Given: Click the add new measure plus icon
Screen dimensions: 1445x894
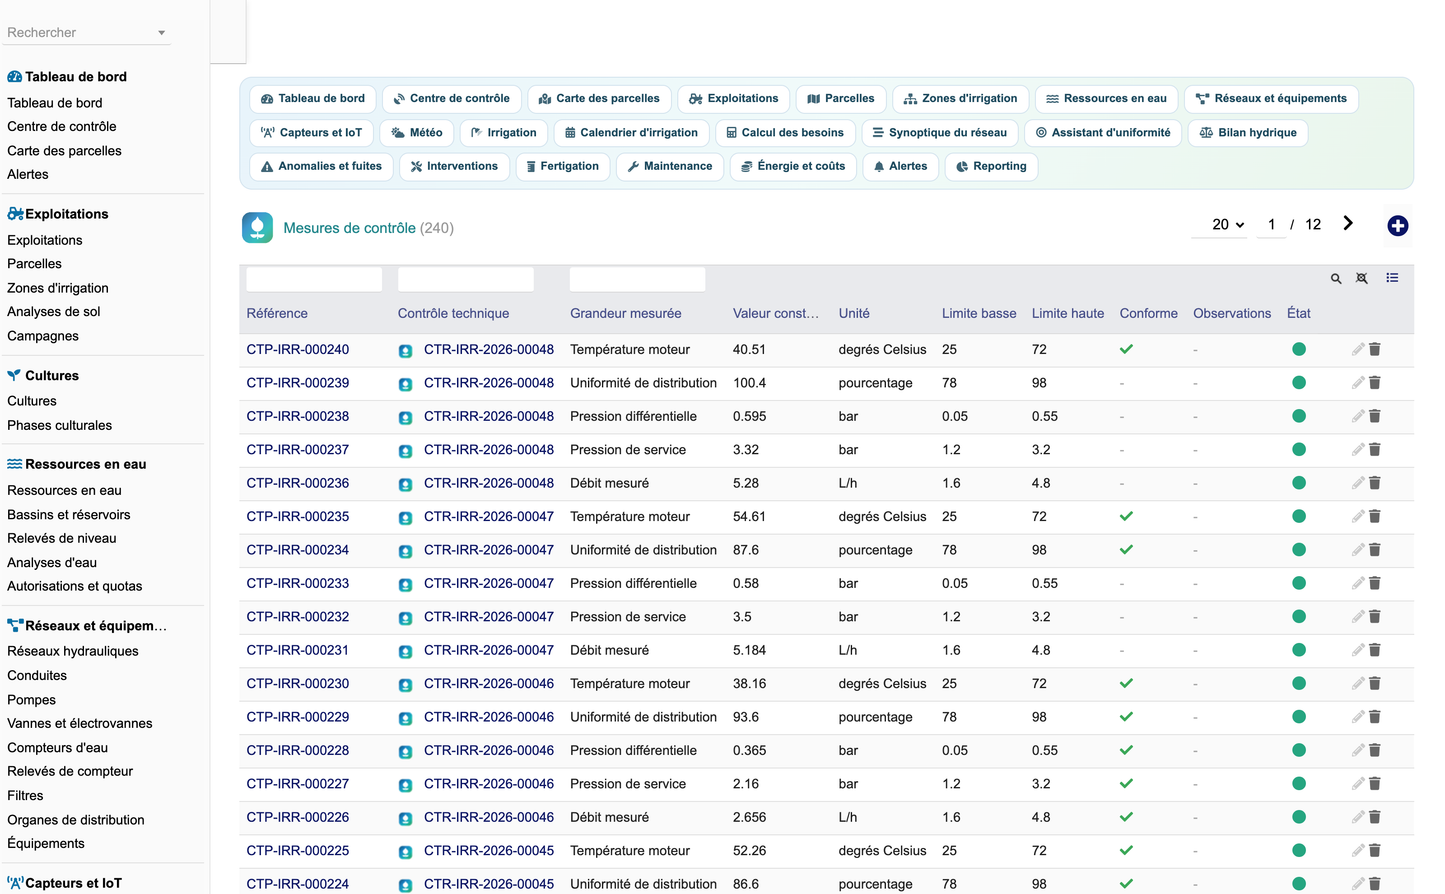Looking at the screenshot, I should pos(1398,226).
